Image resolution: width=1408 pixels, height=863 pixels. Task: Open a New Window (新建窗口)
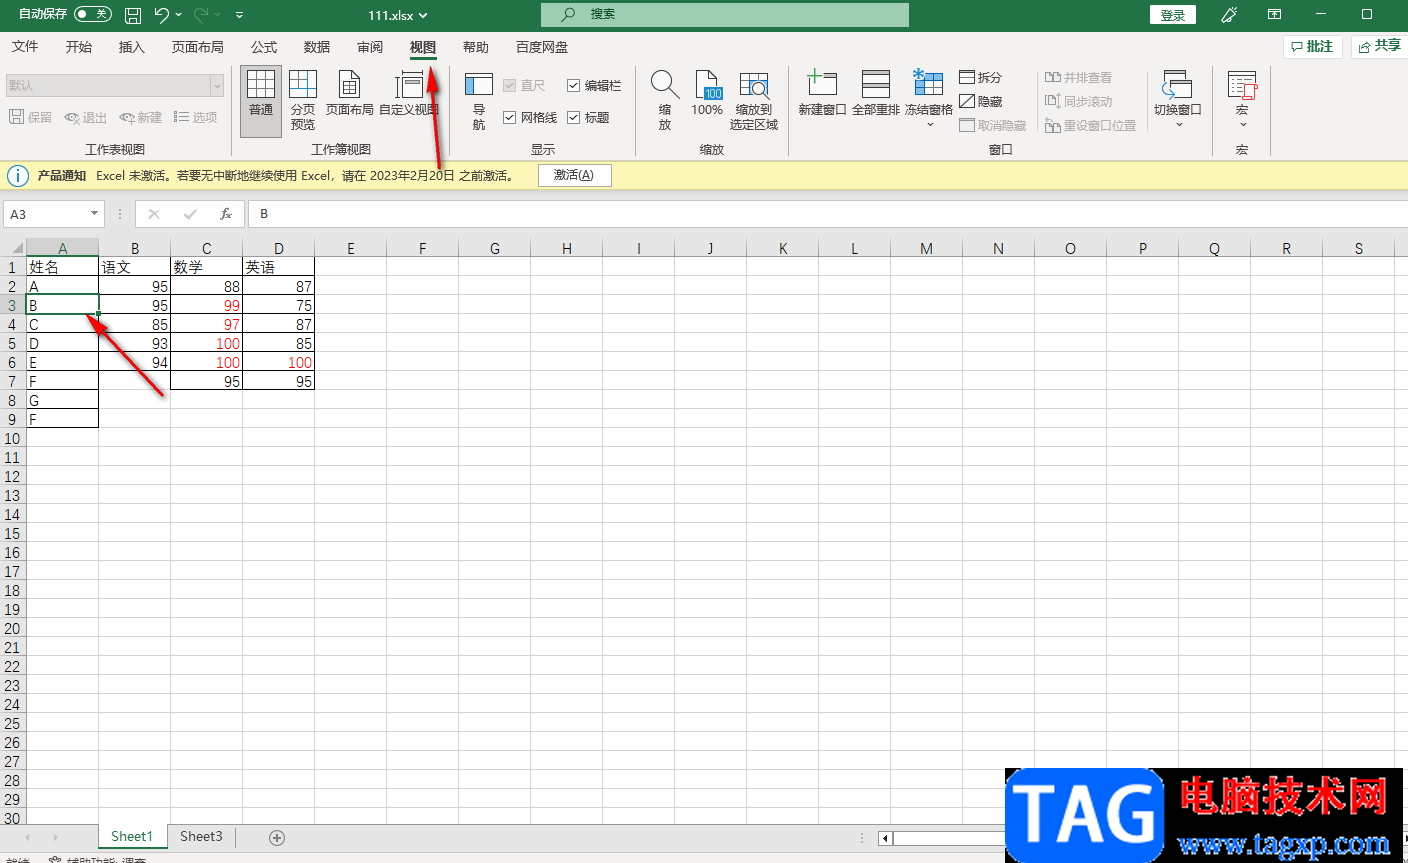822,95
